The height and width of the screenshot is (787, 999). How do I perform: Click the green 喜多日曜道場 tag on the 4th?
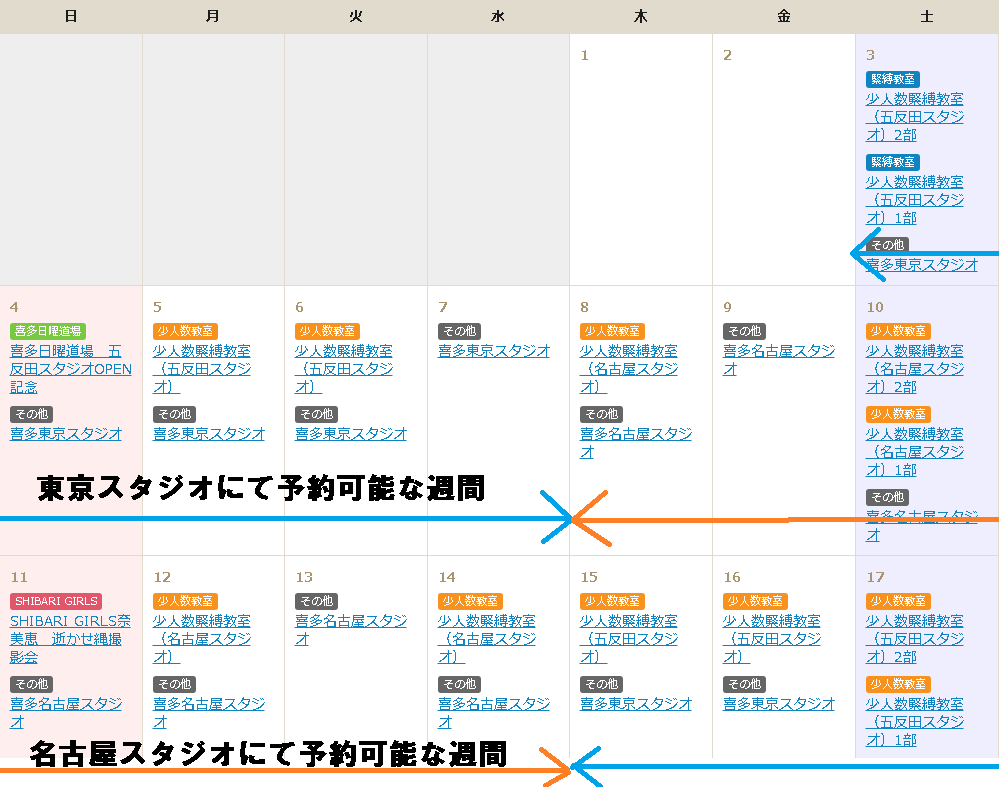point(48,331)
